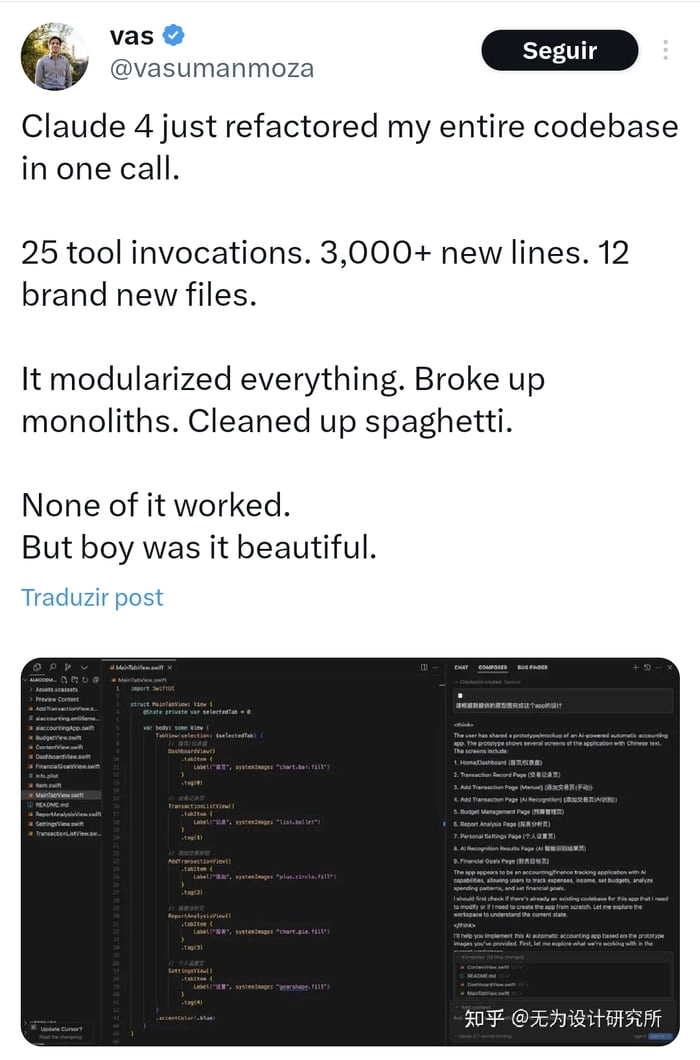Click the Search magnifier icon in the activity bar
The height and width of the screenshot is (1060, 700).
[52, 667]
